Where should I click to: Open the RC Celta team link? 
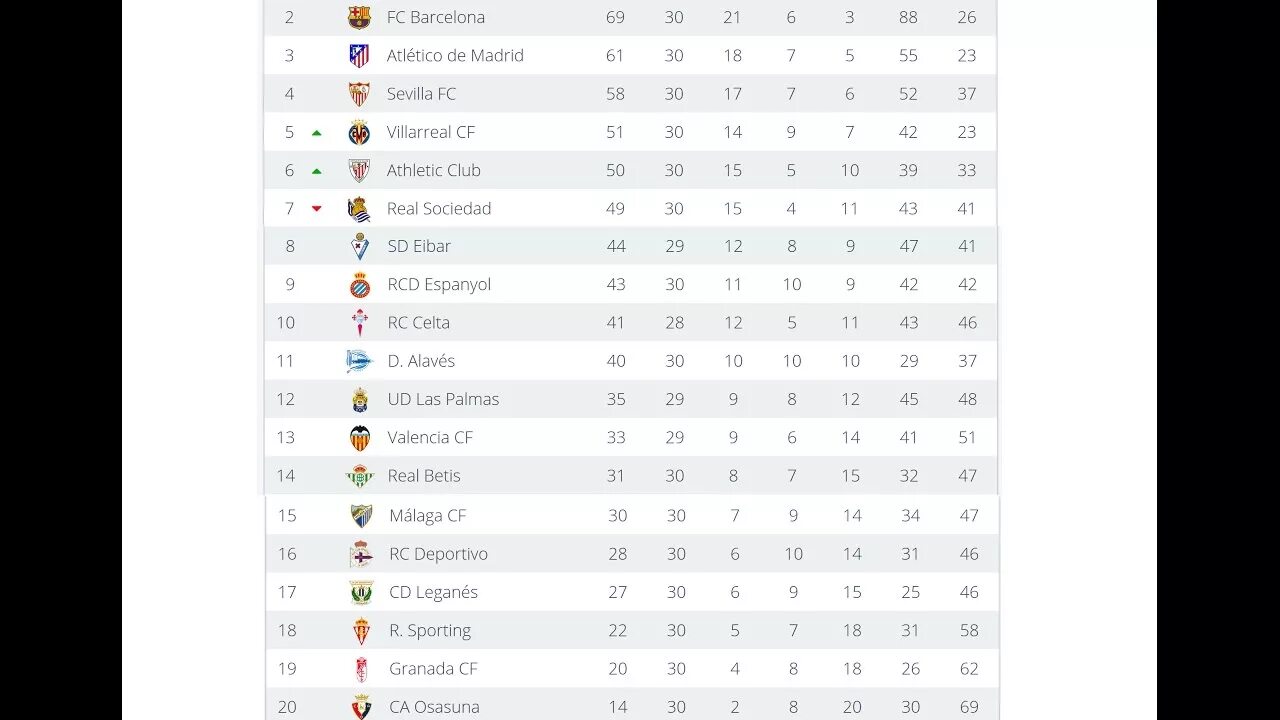419,323
